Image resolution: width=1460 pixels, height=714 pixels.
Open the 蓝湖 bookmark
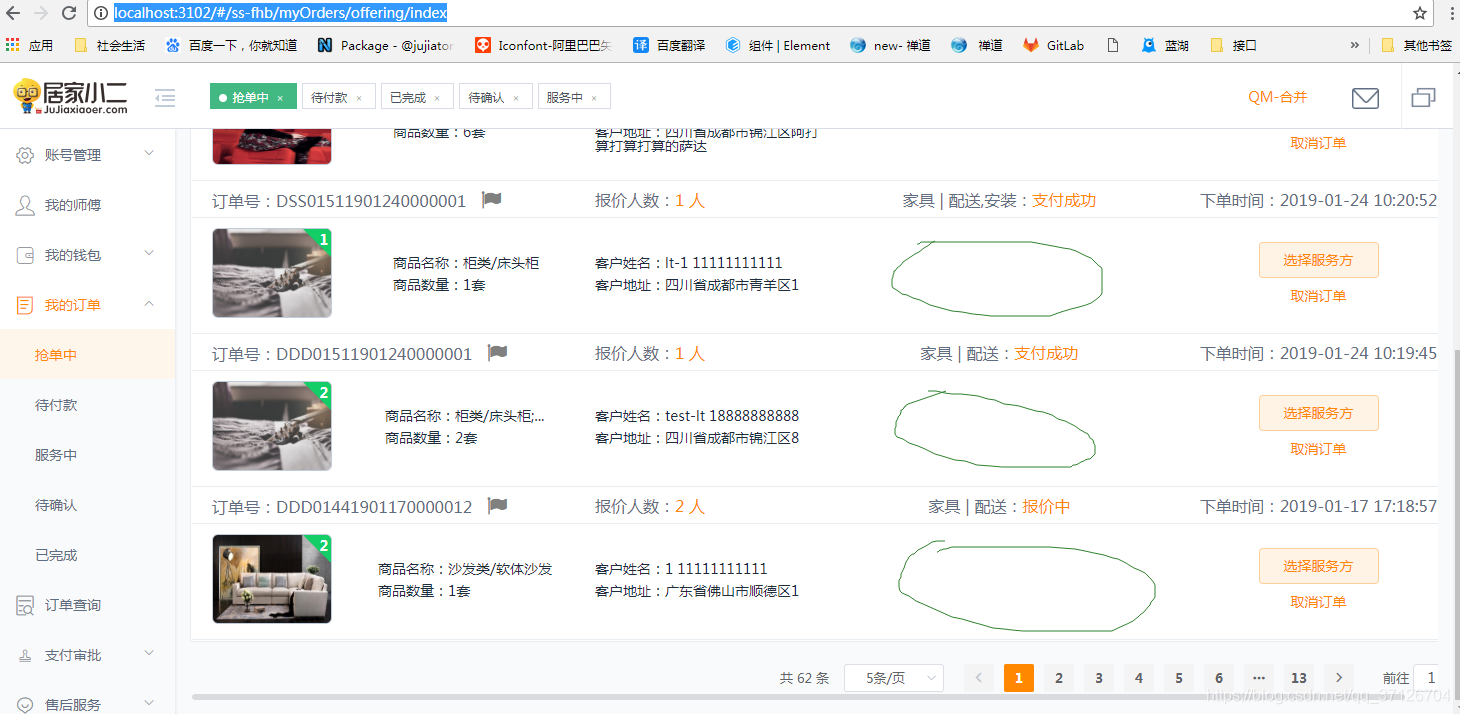[1165, 45]
